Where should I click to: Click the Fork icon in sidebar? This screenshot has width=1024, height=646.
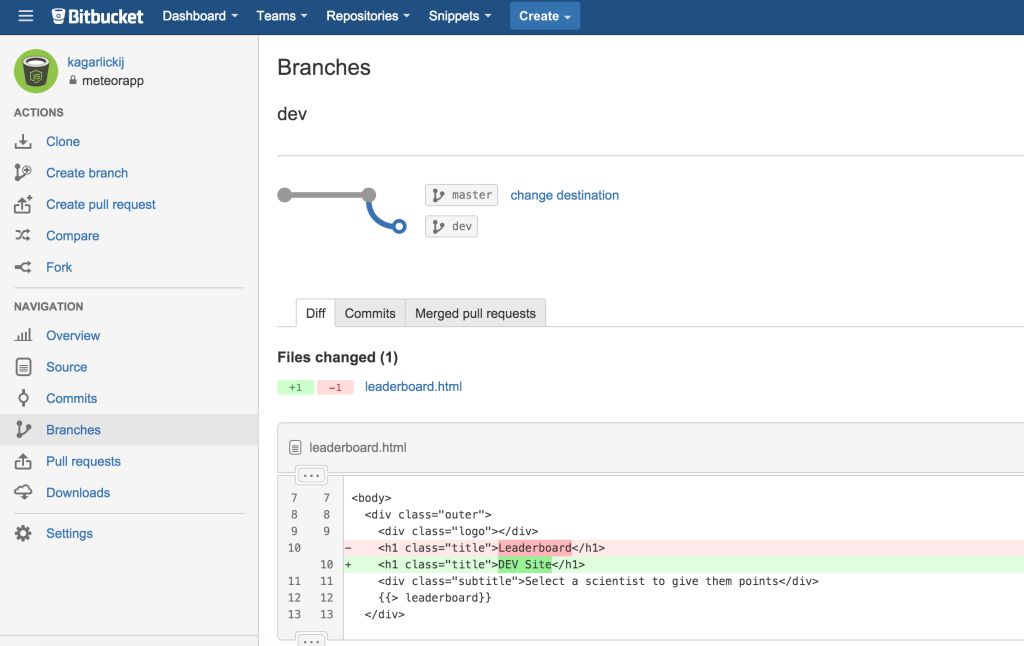(24, 267)
